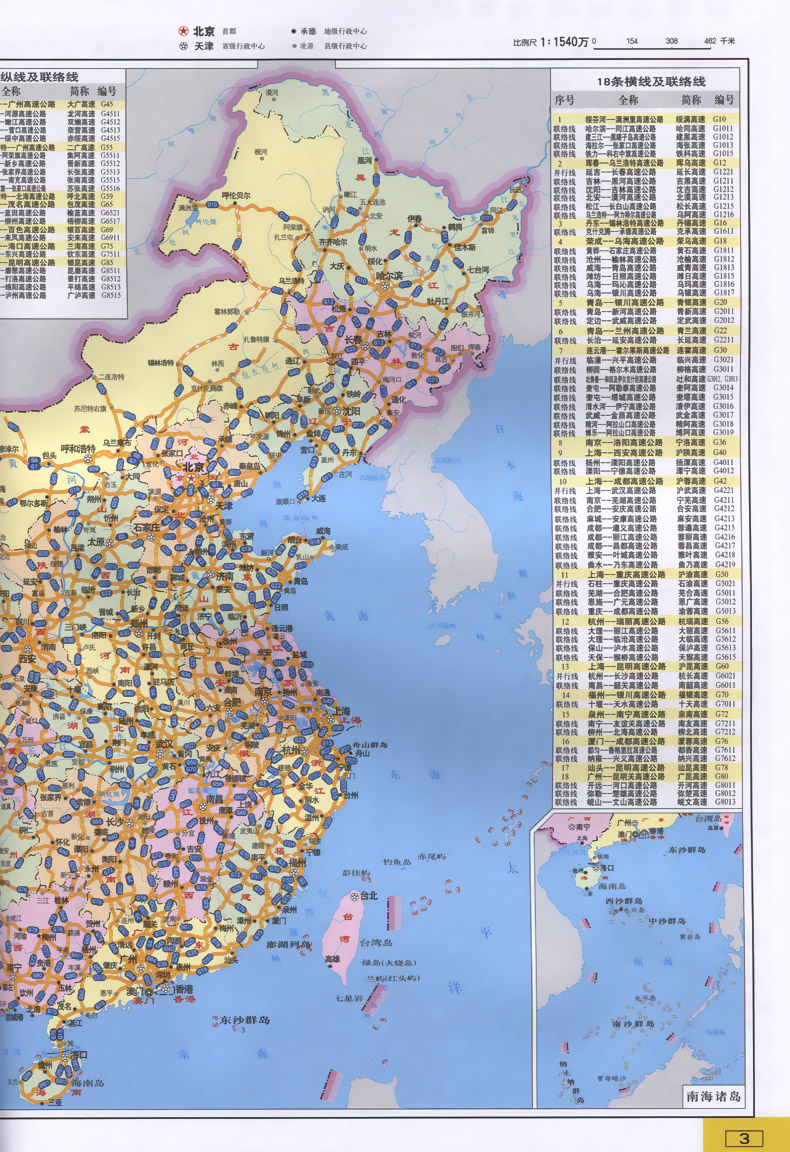Click 上海——西安高速公路 table entry

coord(625,453)
